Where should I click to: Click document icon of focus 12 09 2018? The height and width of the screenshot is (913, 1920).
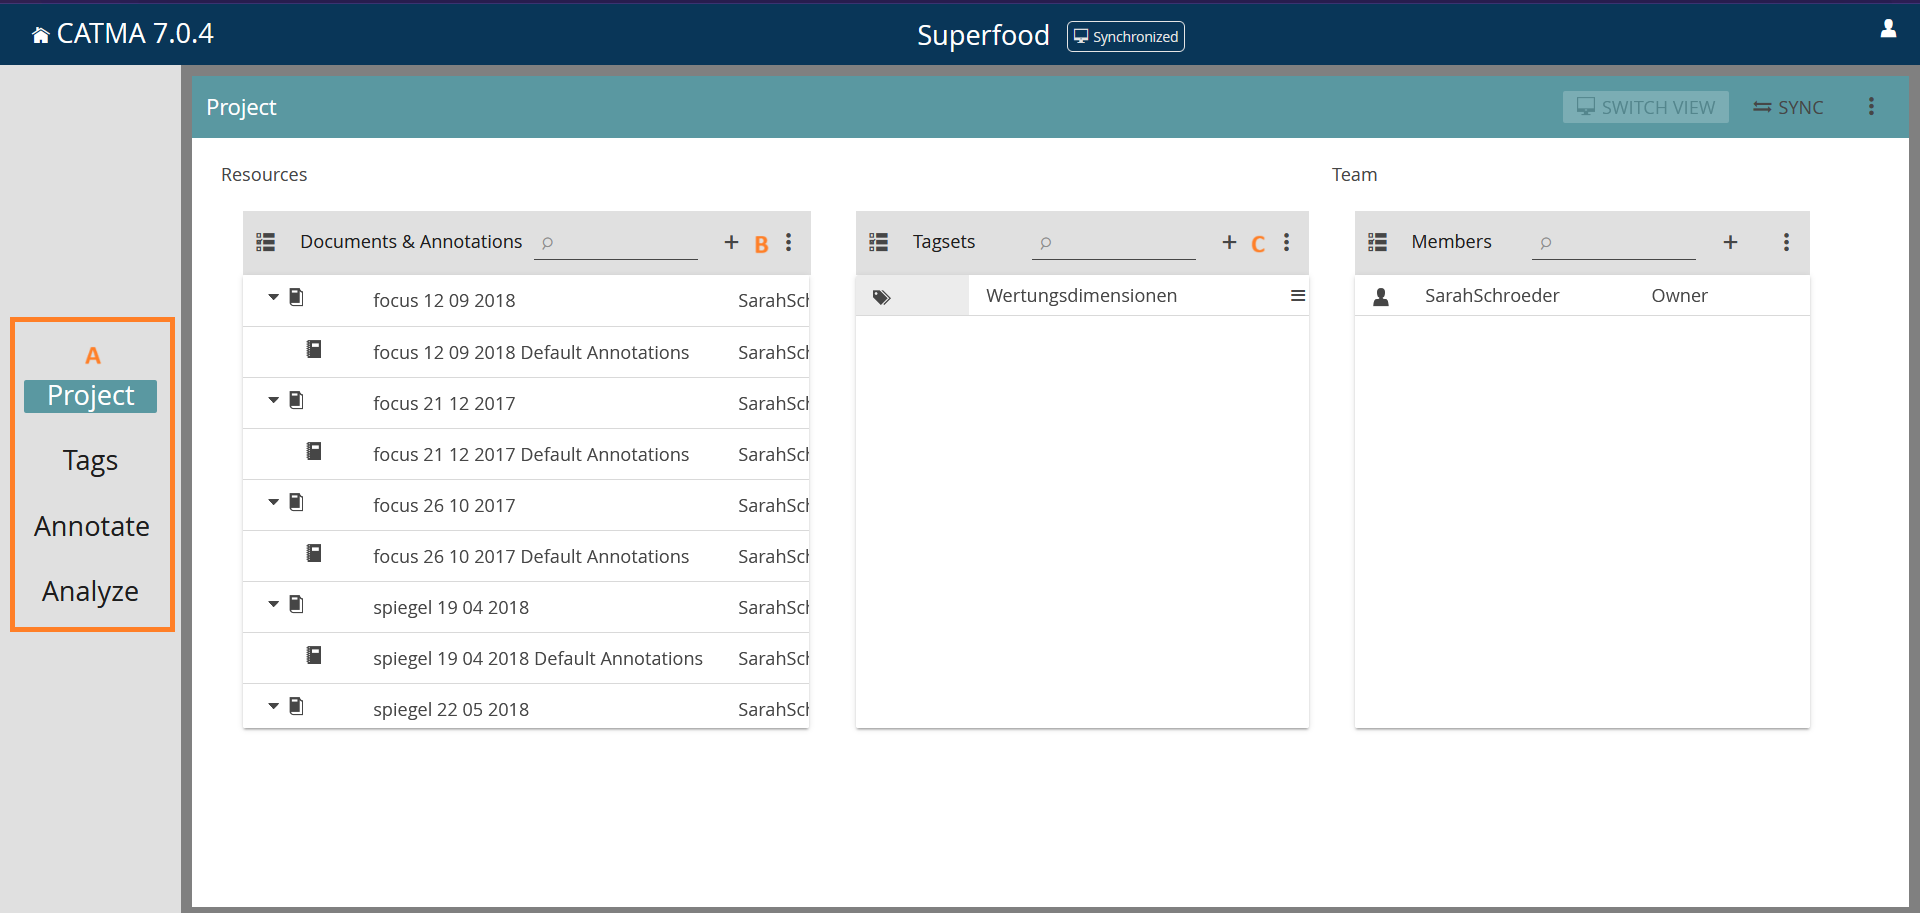pos(296,297)
